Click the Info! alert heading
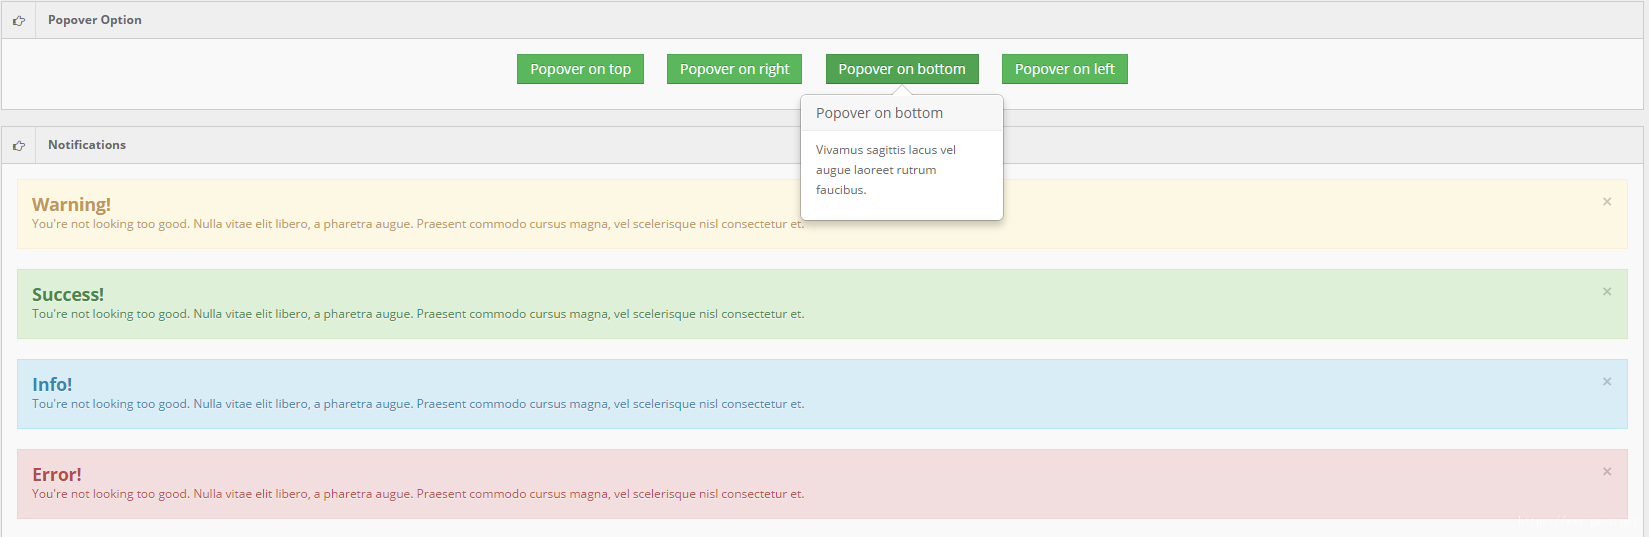1649x537 pixels. click(x=52, y=384)
